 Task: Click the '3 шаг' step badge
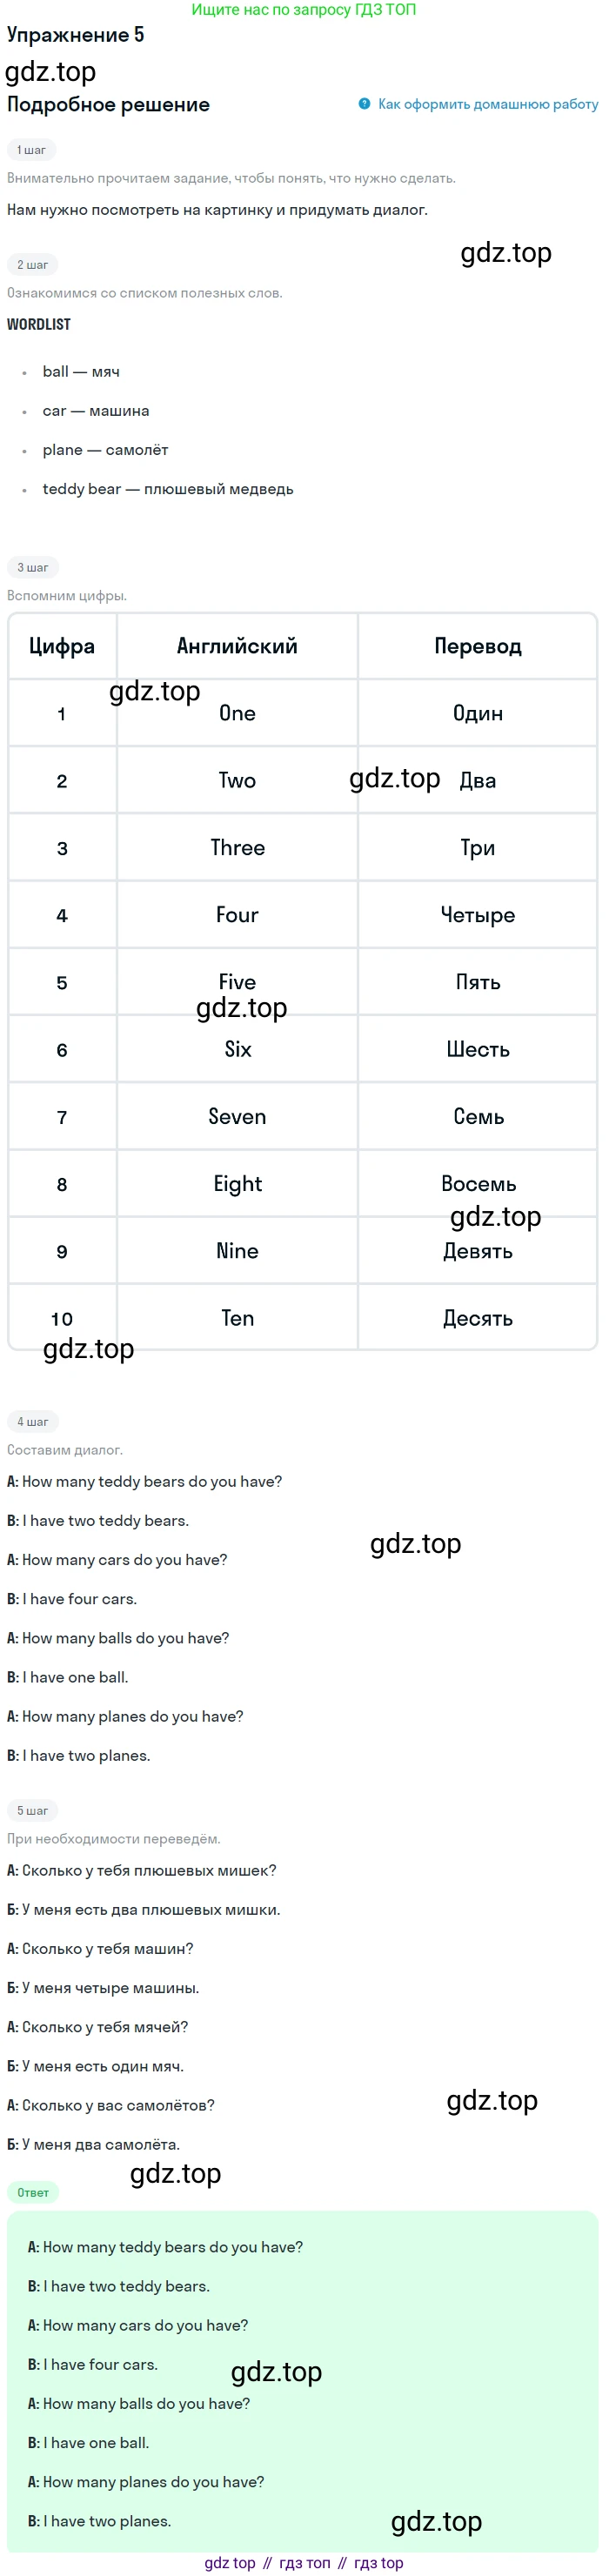coord(32,567)
